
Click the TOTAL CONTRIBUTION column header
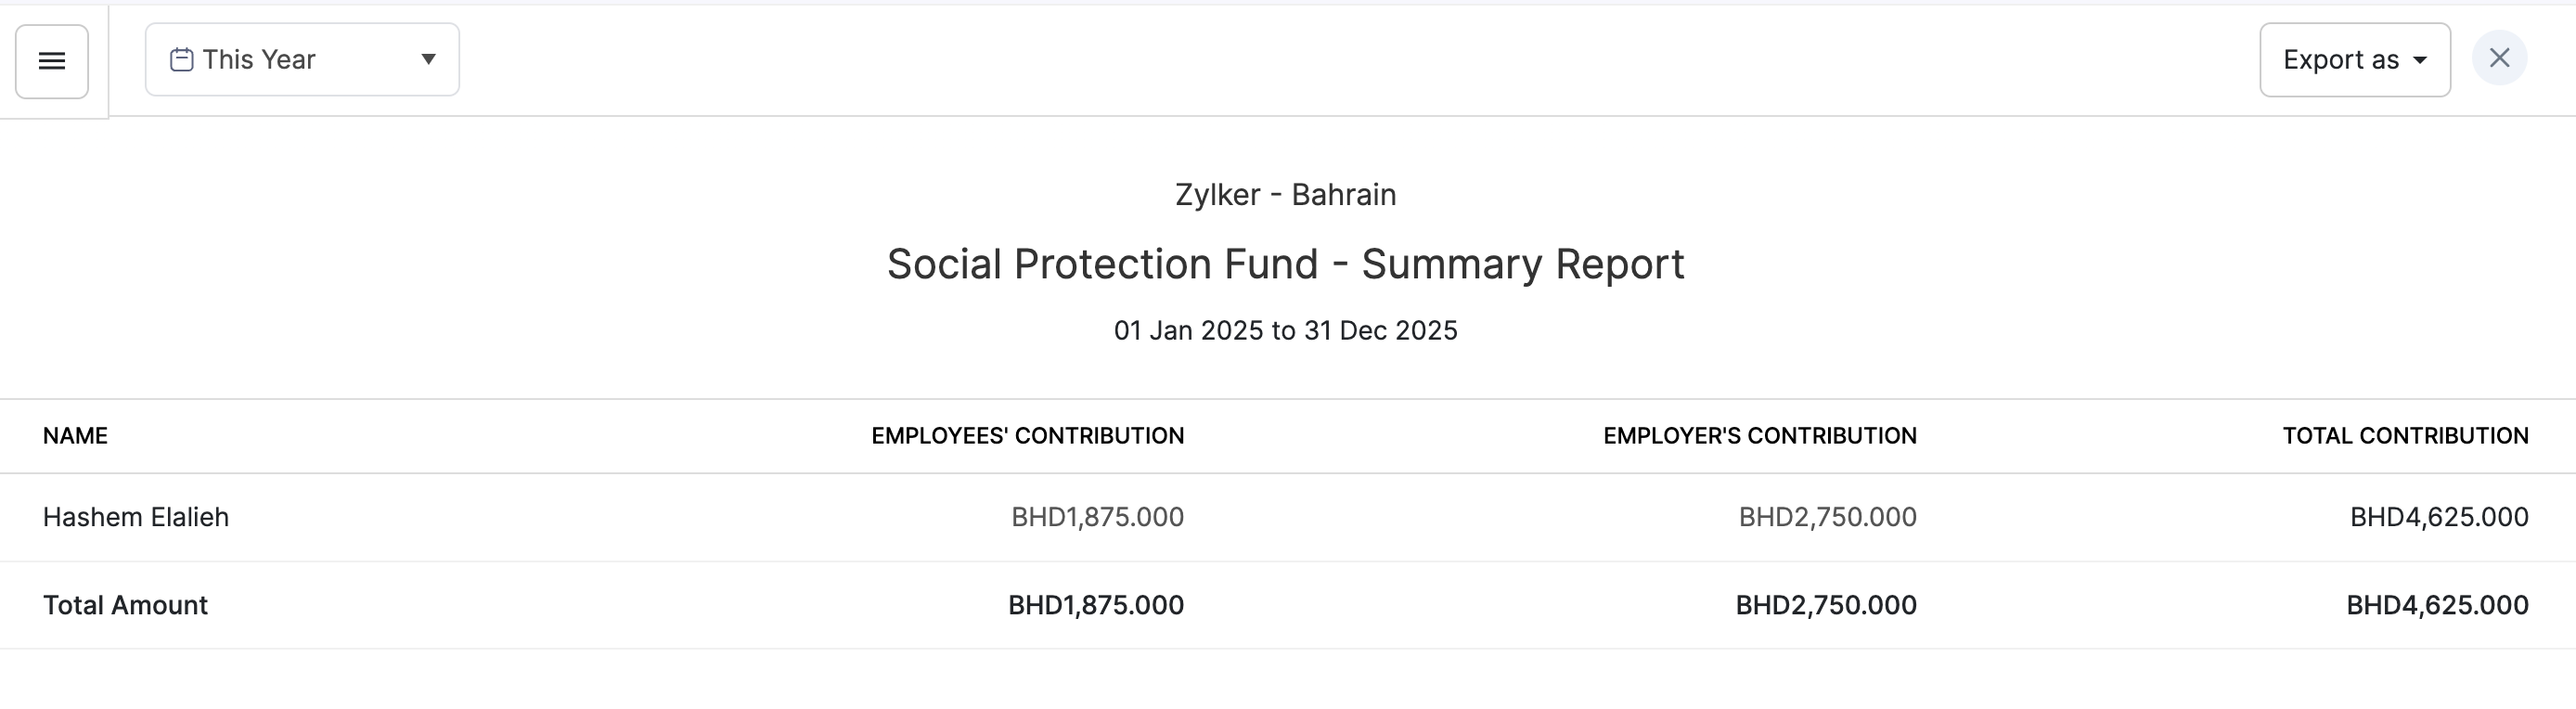point(2405,436)
